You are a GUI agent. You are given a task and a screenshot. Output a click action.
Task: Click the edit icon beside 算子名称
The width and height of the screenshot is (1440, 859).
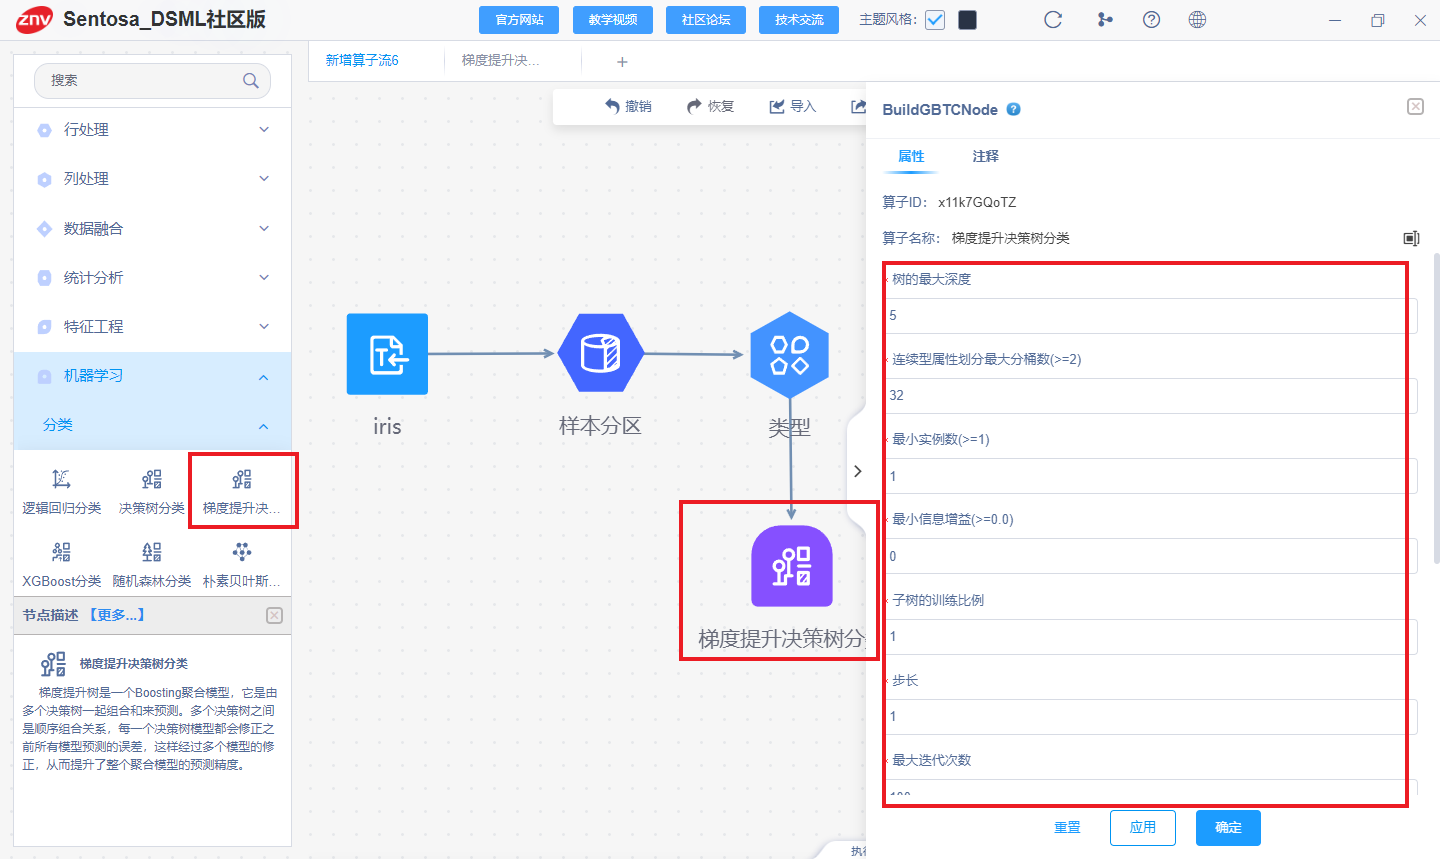pyautogui.click(x=1411, y=238)
